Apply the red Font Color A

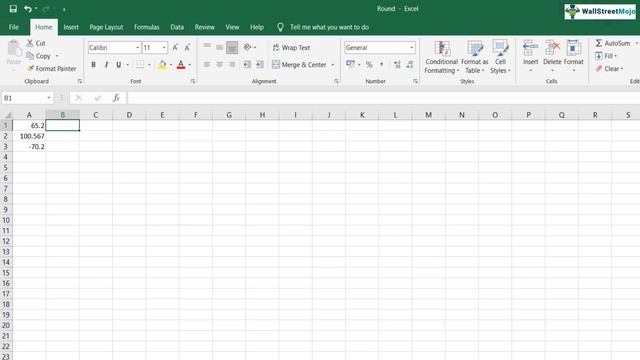tap(181, 64)
